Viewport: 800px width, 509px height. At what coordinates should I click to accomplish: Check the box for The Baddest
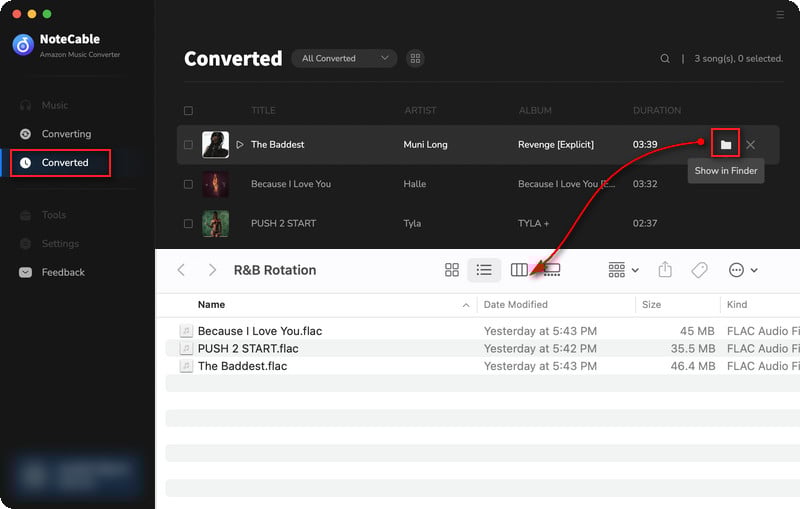click(x=188, y=144)
